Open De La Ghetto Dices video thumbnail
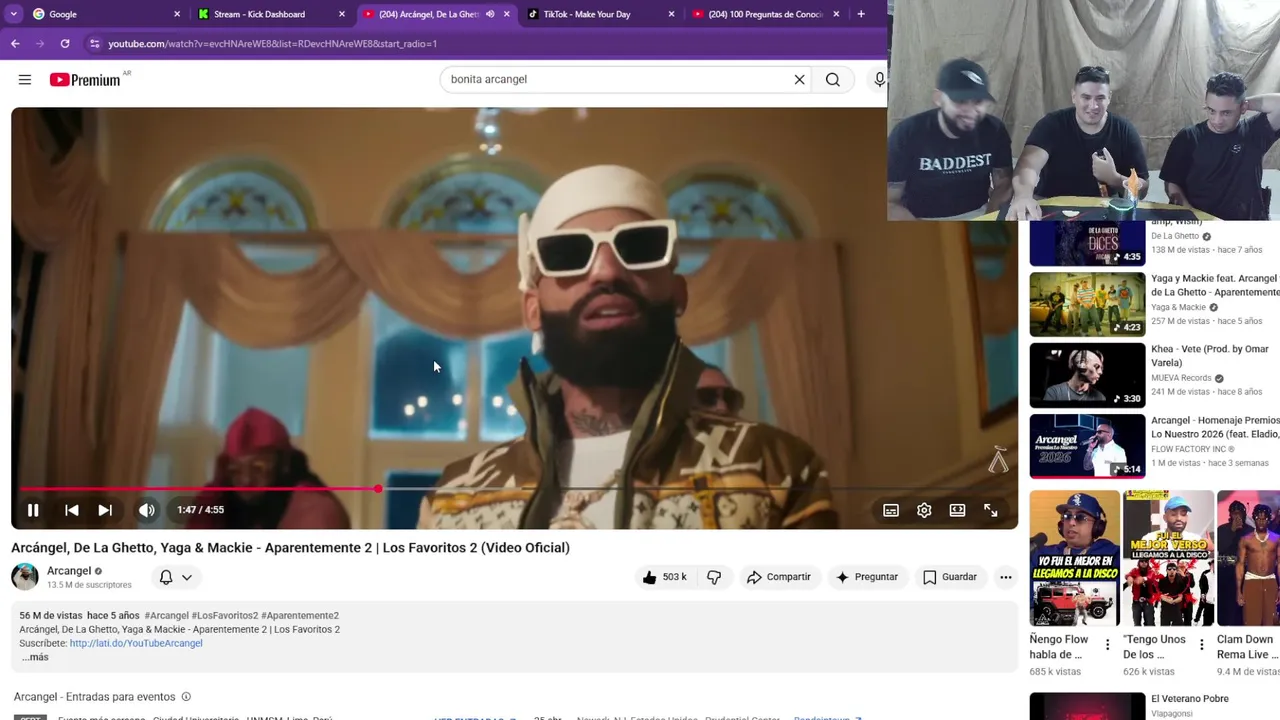Viewport: 1280px width, 720px height. [1087, 243]
